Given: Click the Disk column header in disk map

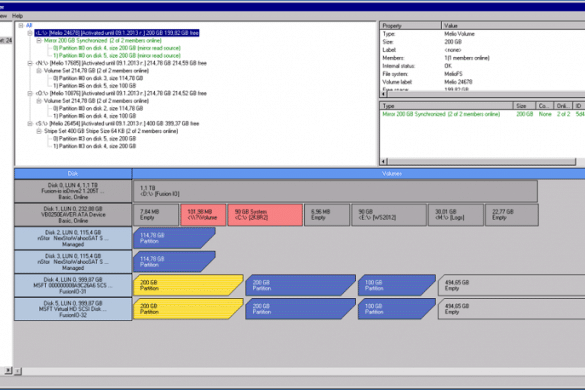Looking at the screenshot, I should (x=73, y=174).
